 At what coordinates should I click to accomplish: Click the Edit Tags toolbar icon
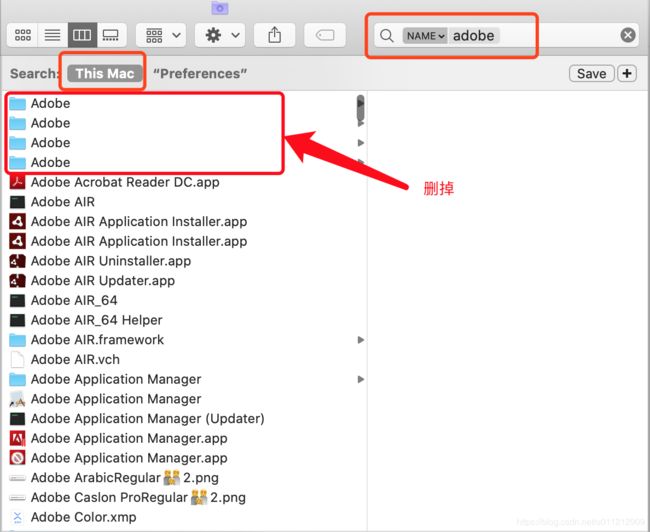pyautogui.click(x=325, y=35)
